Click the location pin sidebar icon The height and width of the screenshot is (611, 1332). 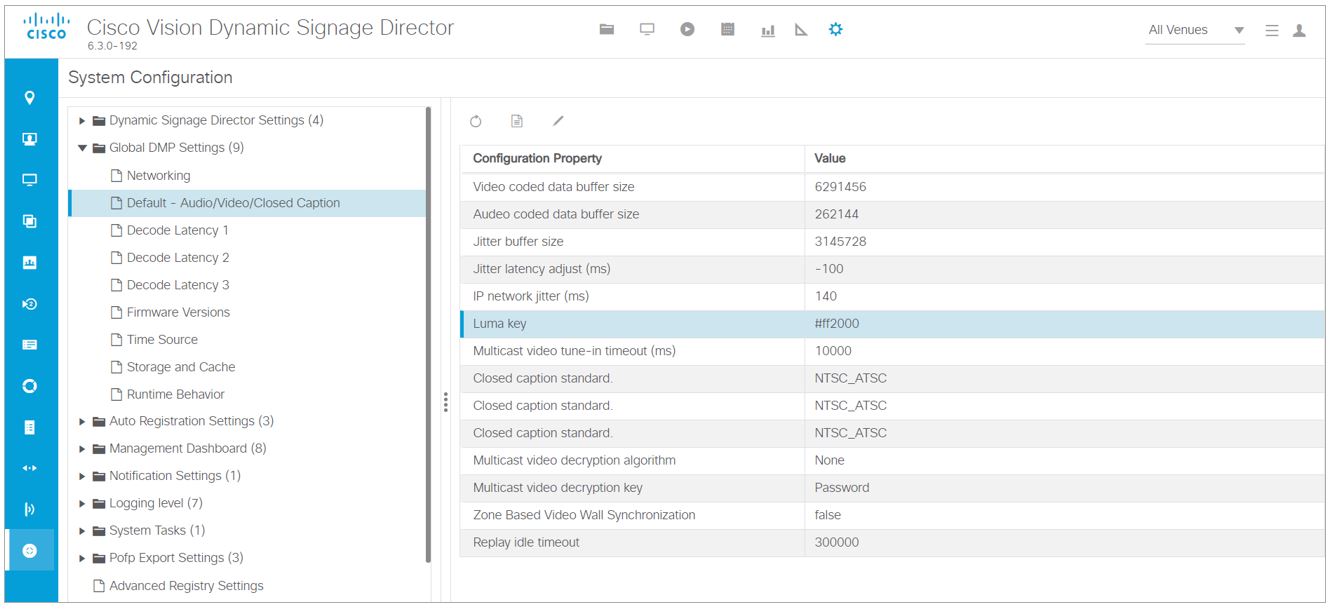click(x=30, y=98)
